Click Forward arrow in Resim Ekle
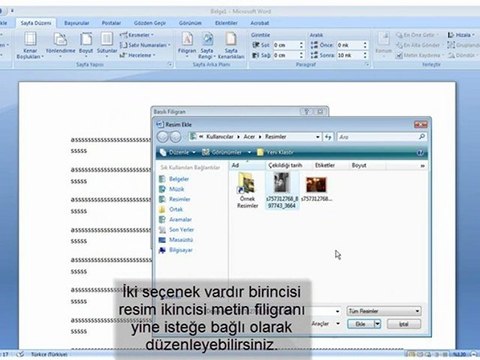 [x=175, y=137]
